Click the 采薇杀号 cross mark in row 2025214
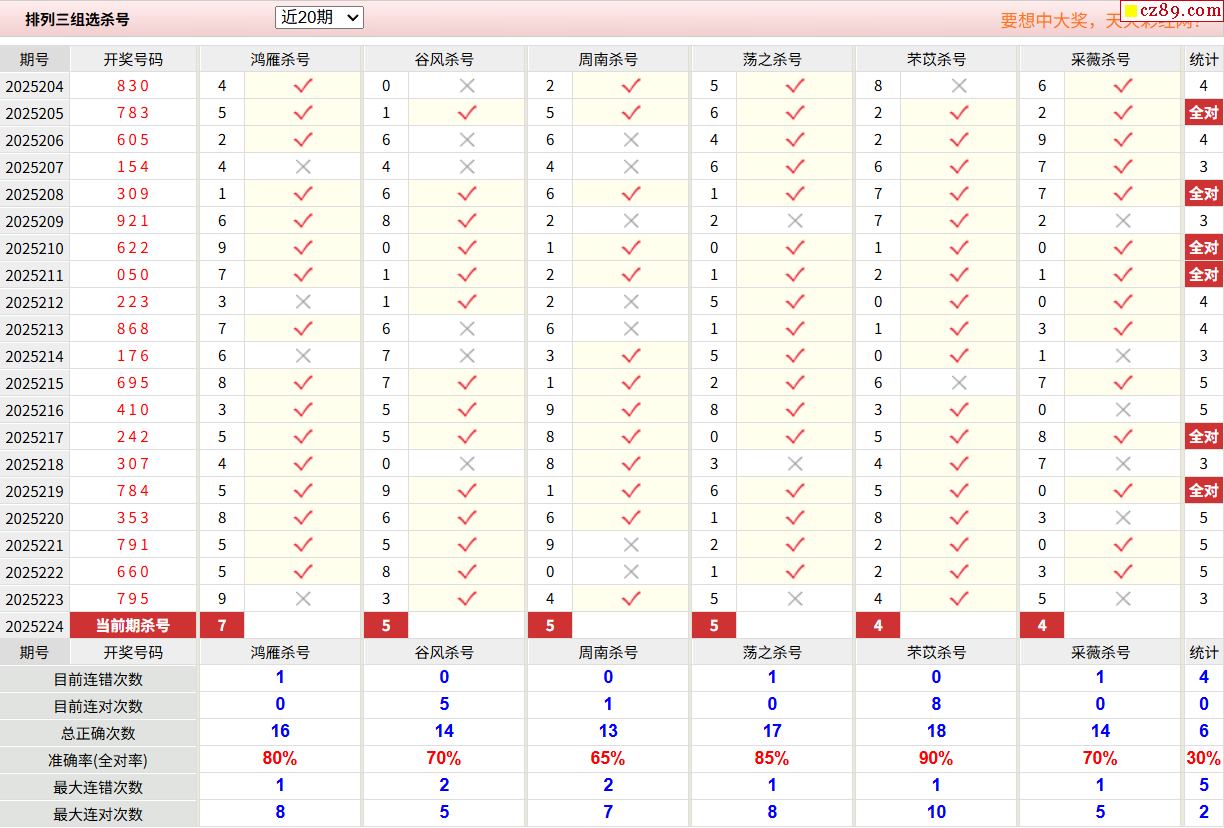This screenshot has height=828, width=1224. (x=1123, y=356)
